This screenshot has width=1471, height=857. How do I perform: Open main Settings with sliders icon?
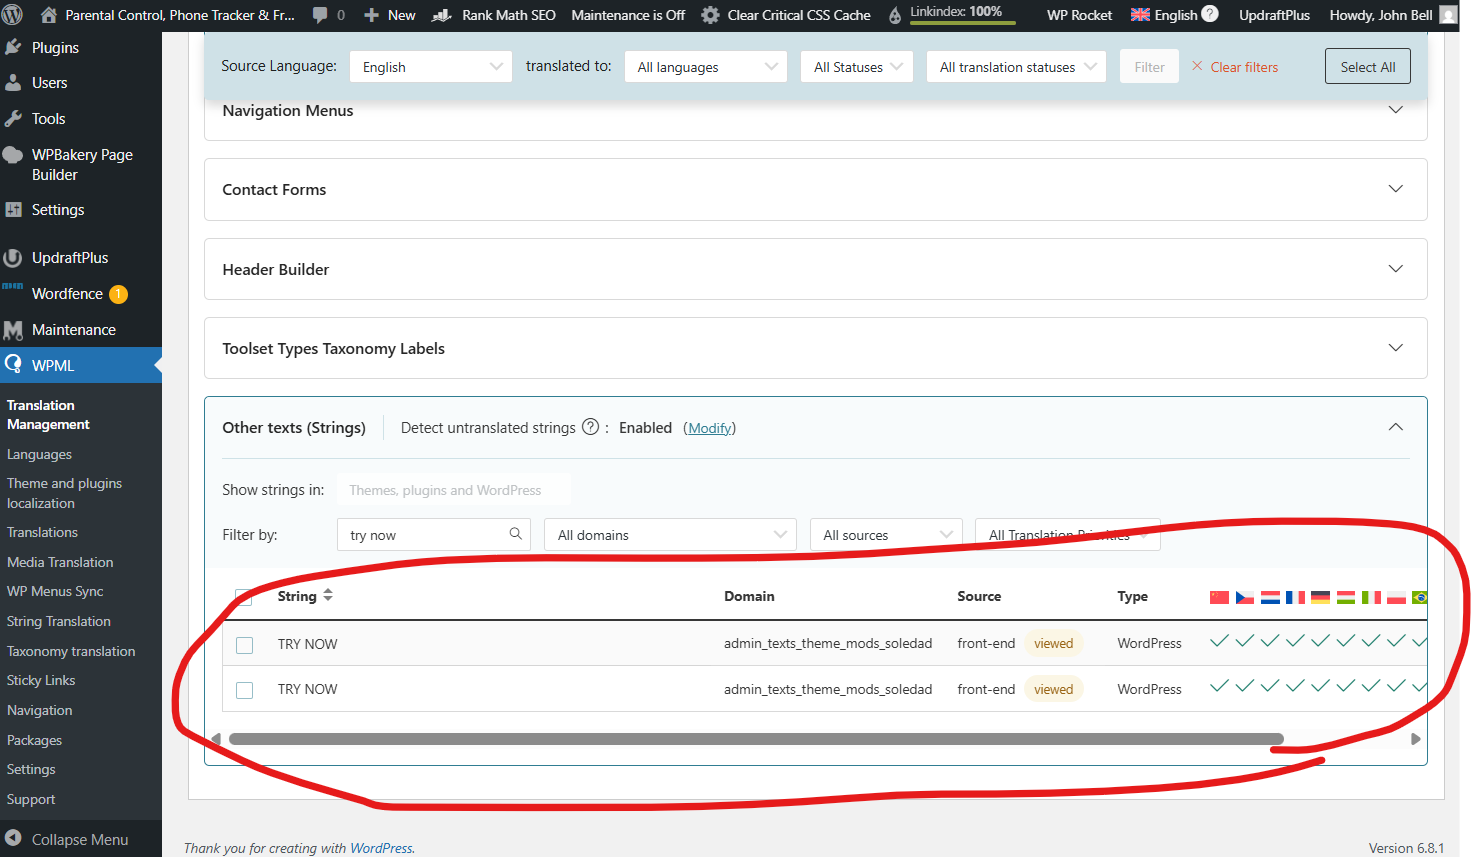pos(57,210)
